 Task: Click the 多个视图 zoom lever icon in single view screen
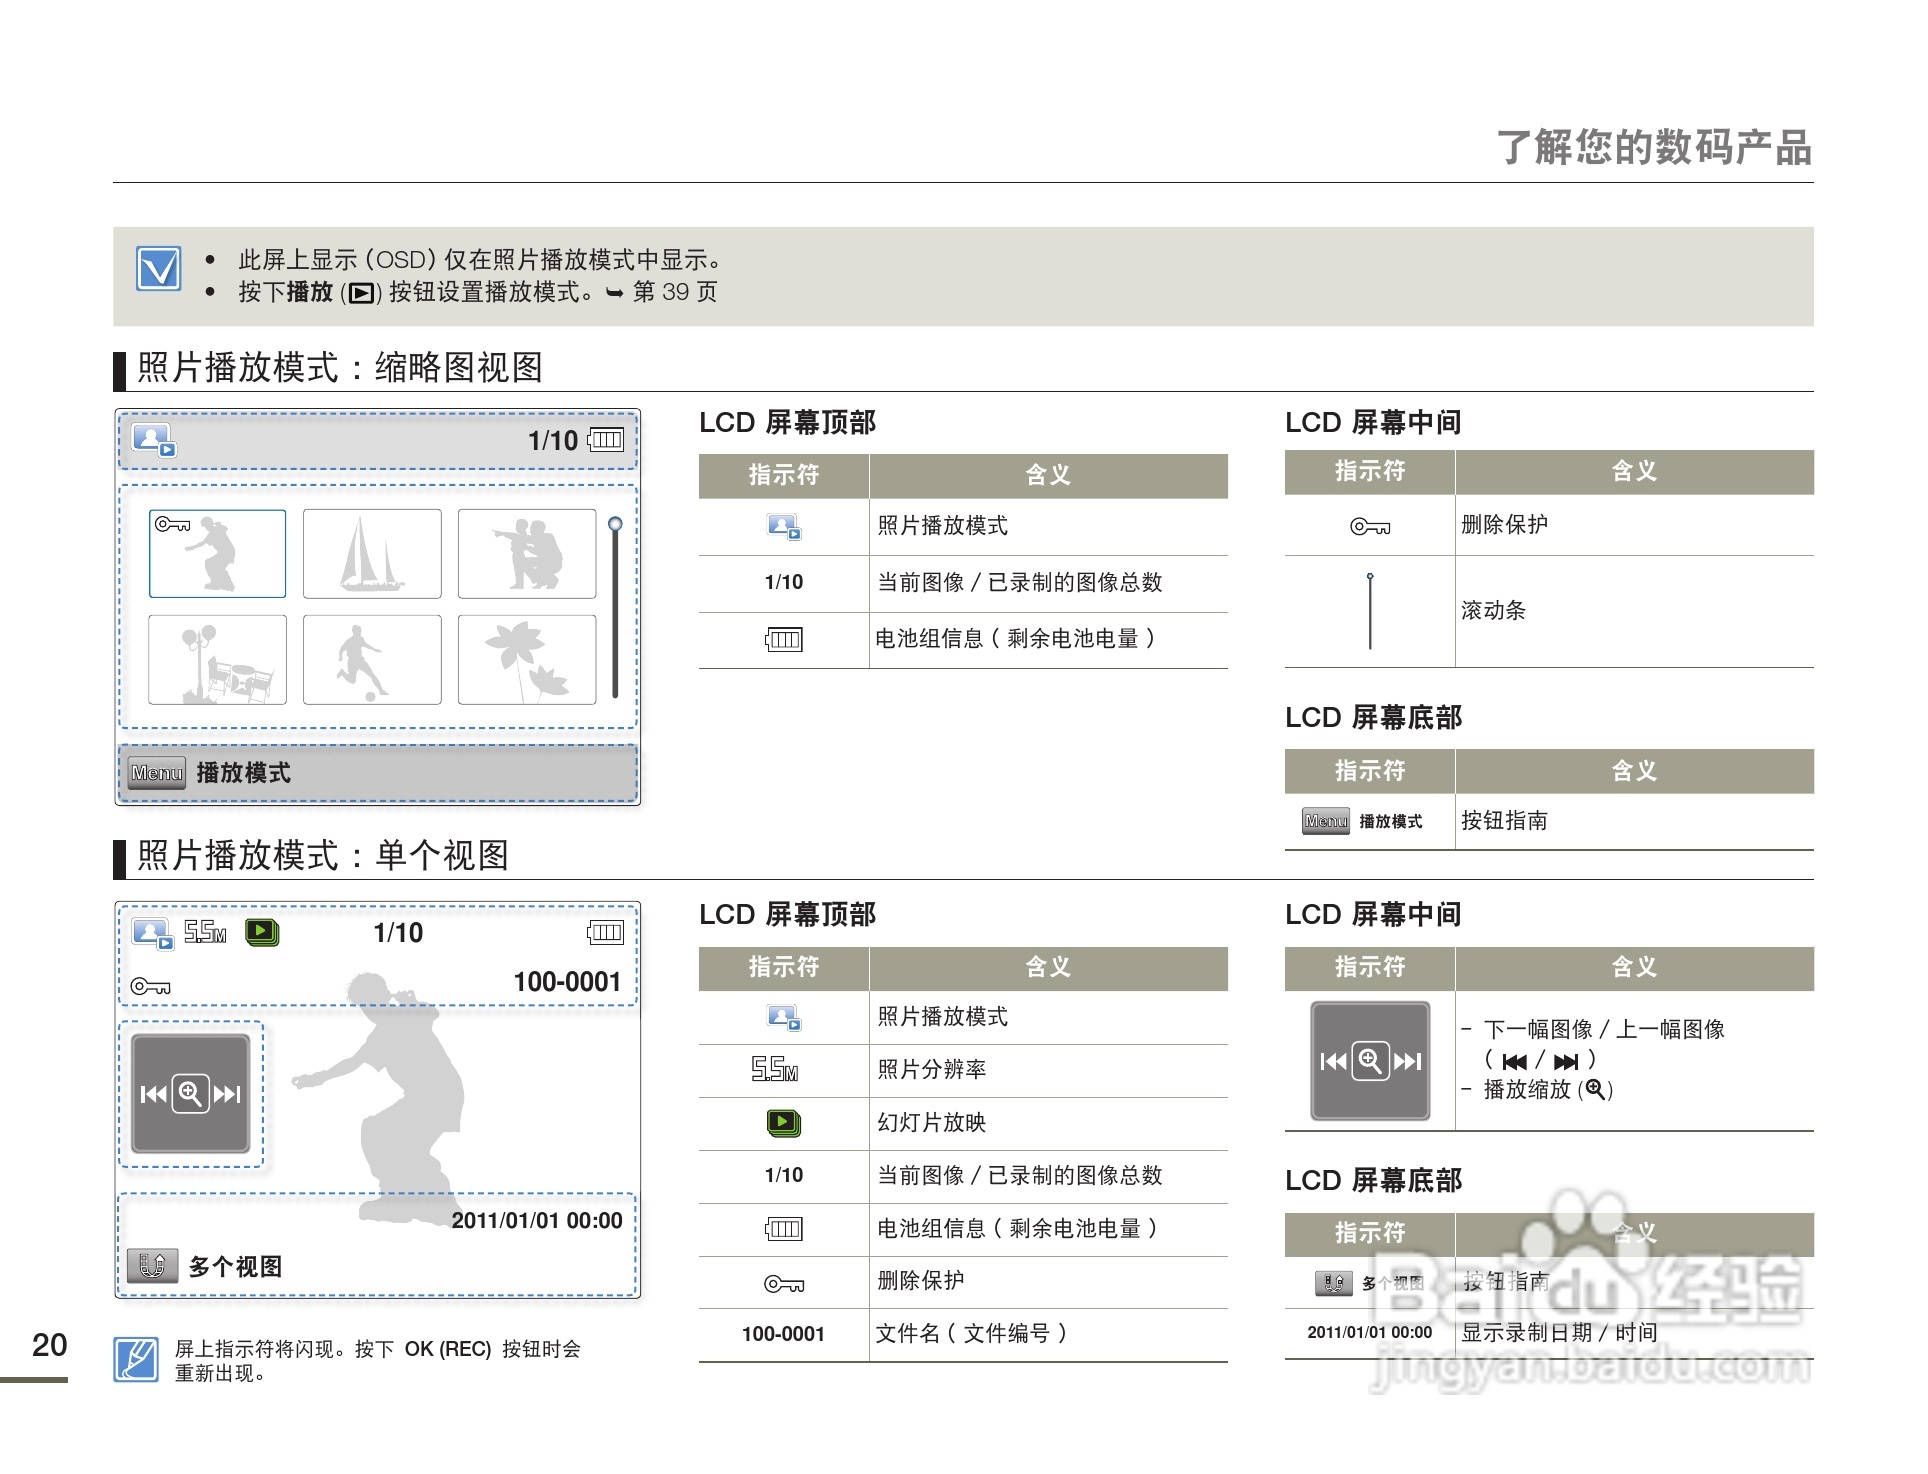(x=153, y=1266)
